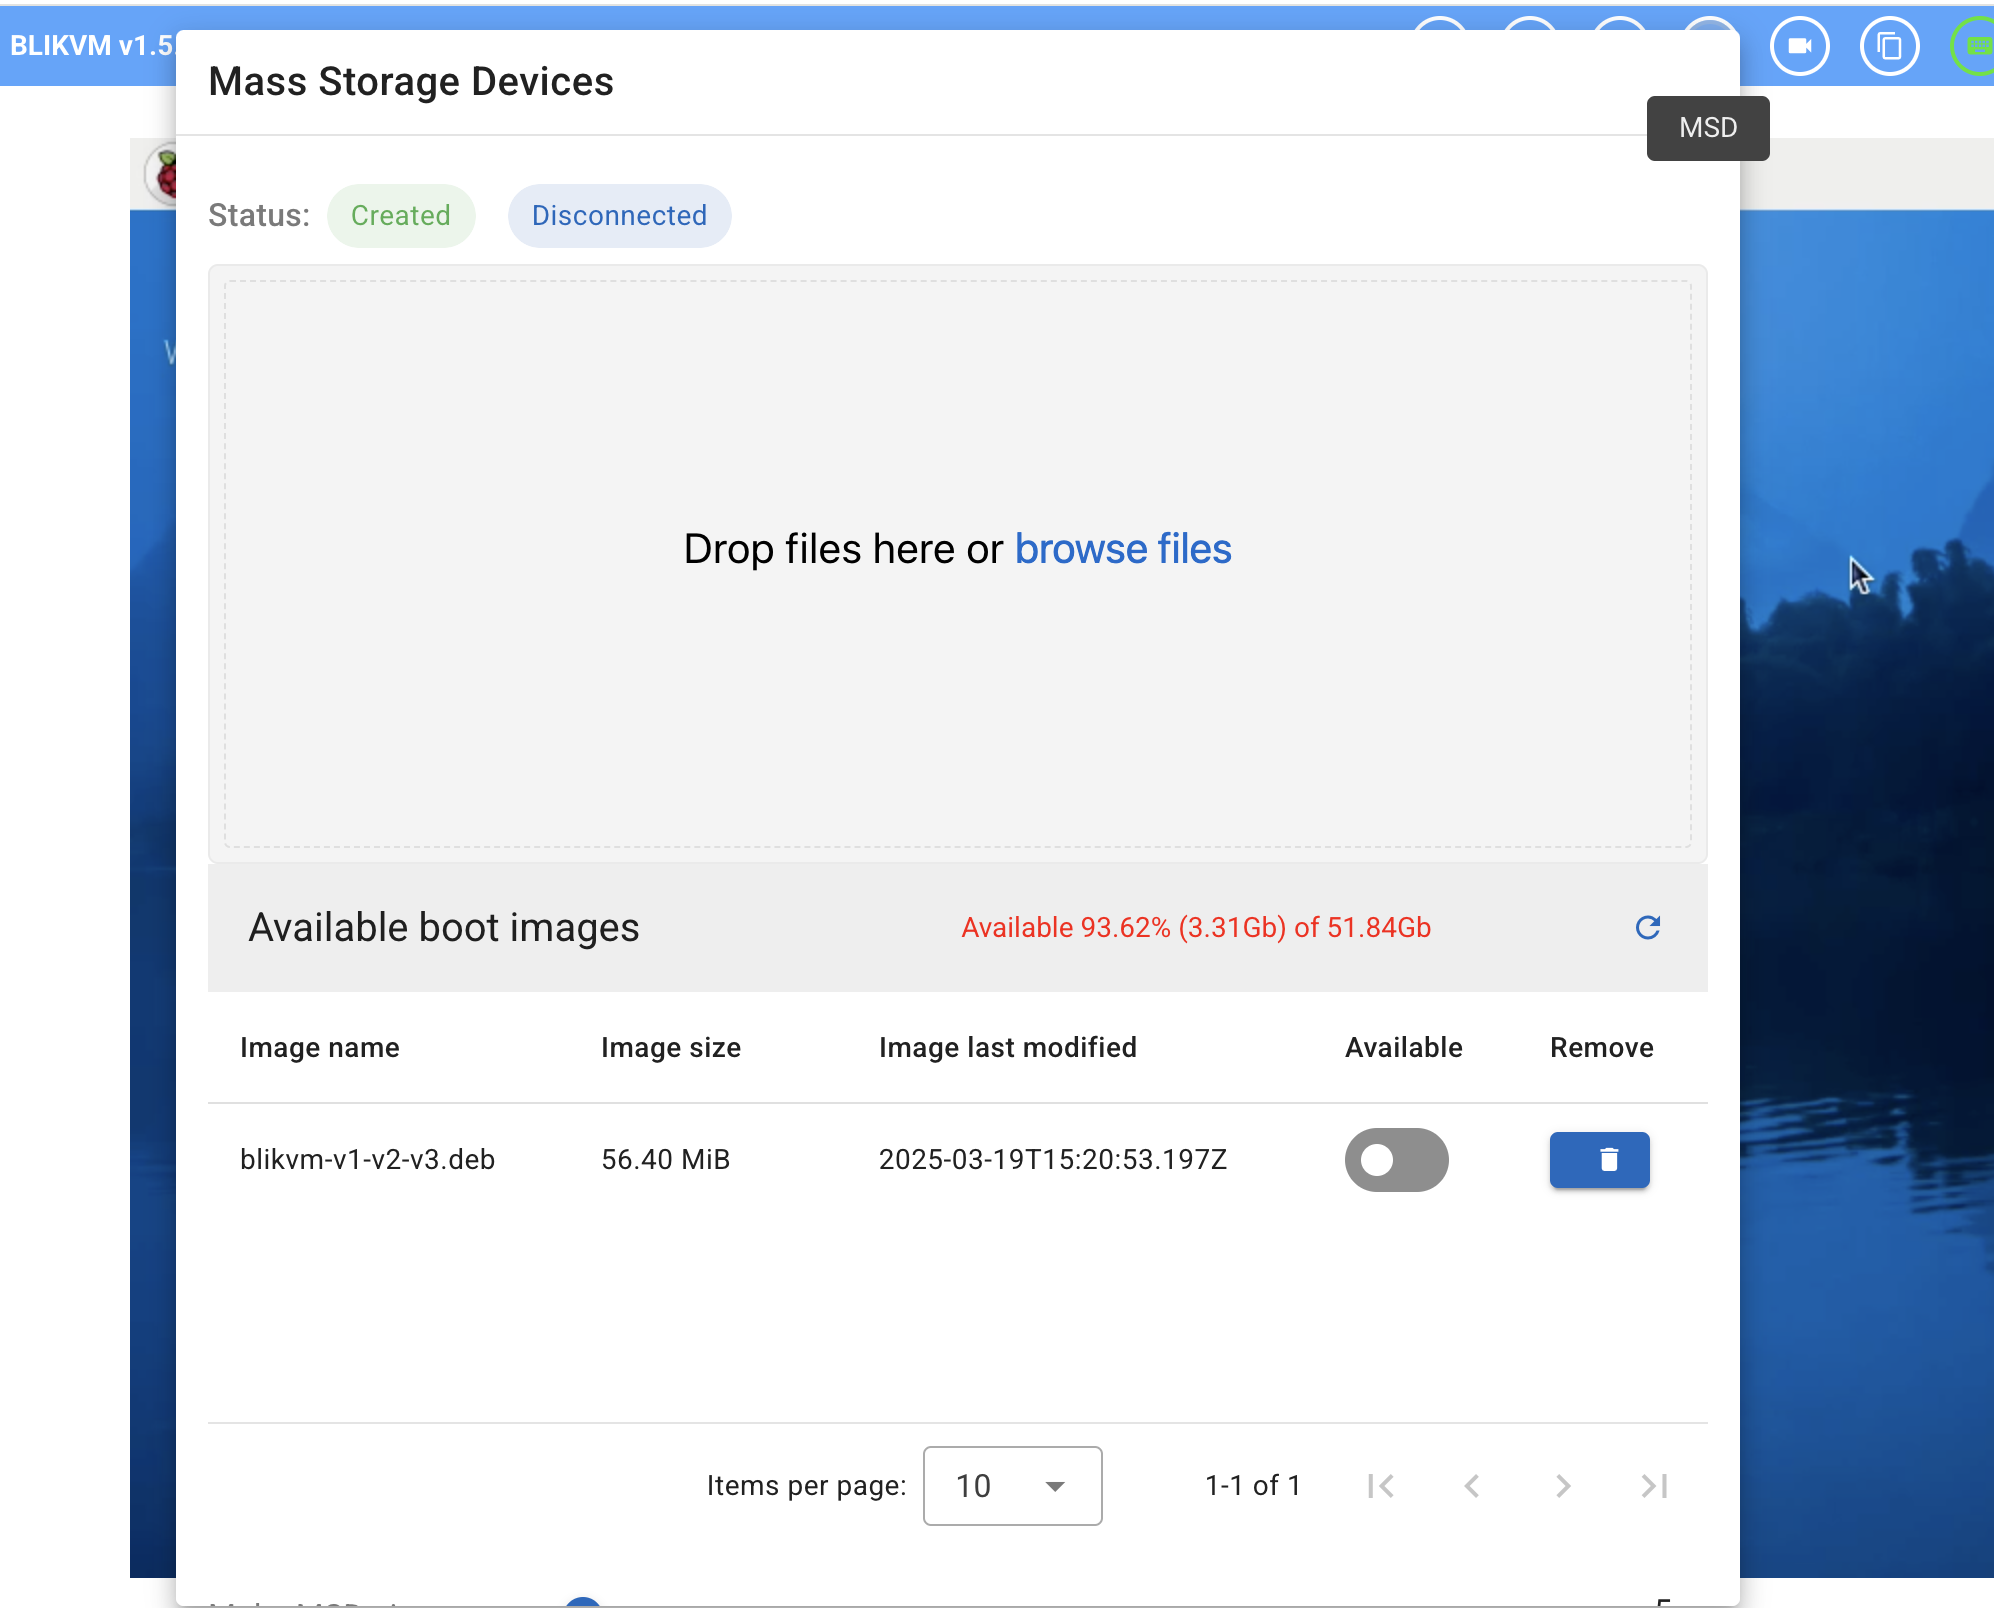Click the Image name column header
1994x1608 pixels.
[319, 1047]
